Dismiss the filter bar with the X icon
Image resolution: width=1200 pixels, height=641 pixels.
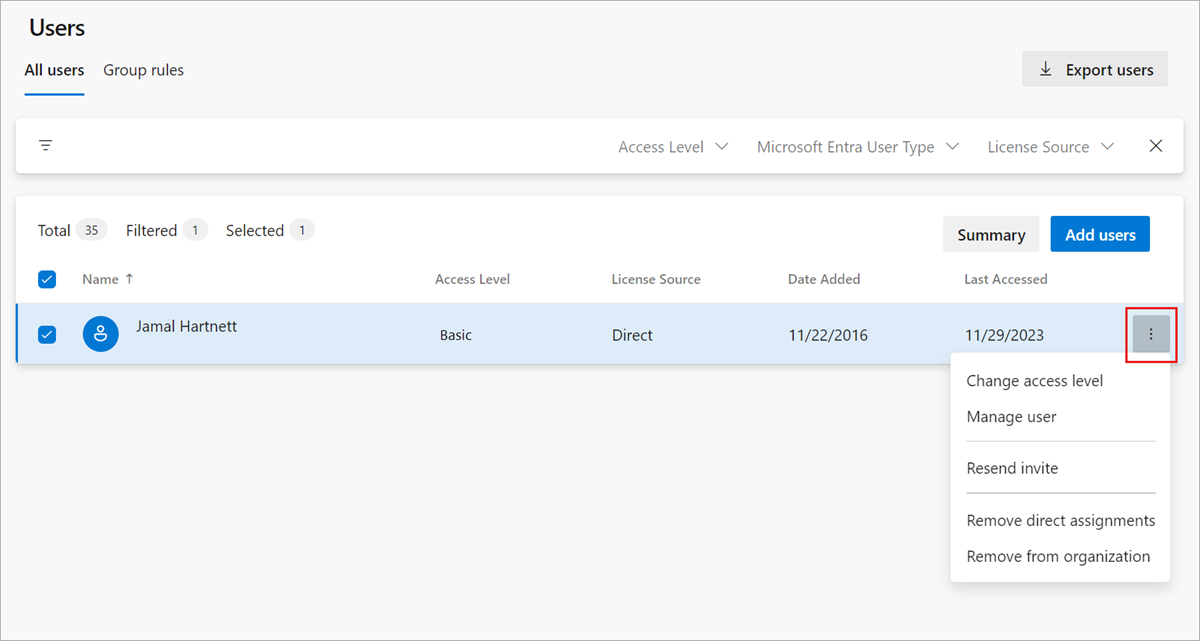[x=1156, y=145]
